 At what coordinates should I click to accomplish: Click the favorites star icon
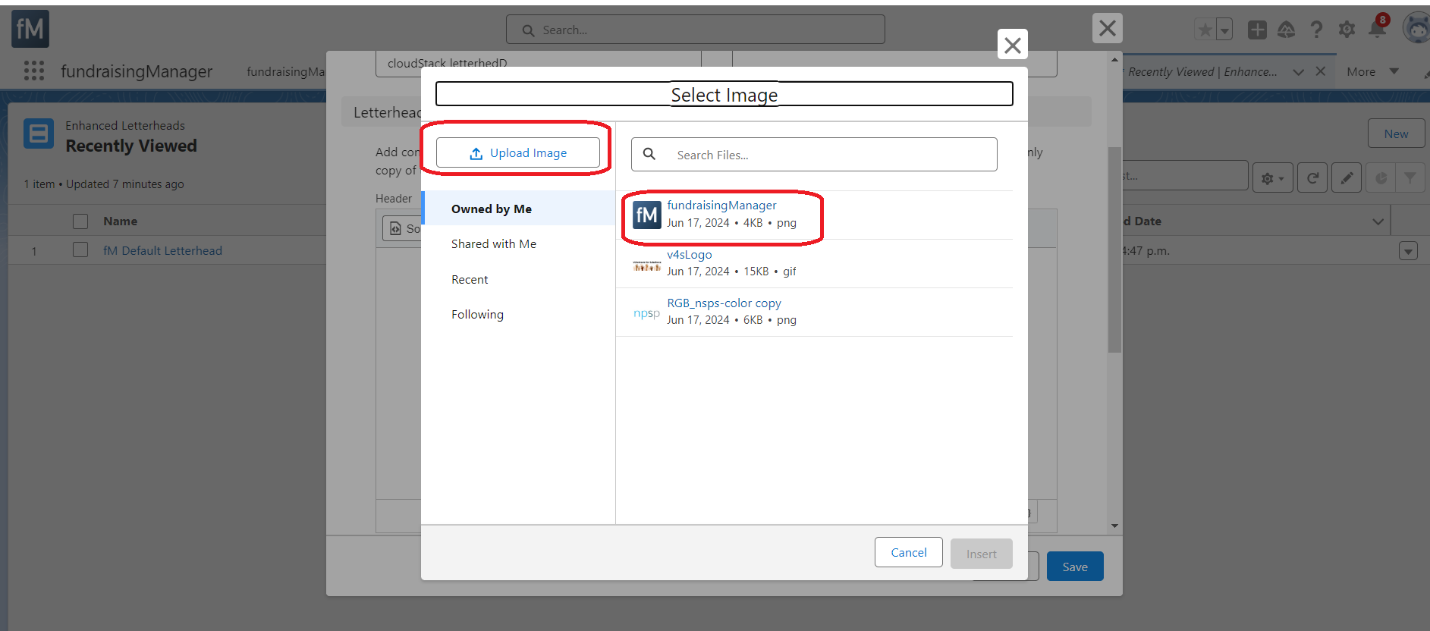tap(1206, 30)
